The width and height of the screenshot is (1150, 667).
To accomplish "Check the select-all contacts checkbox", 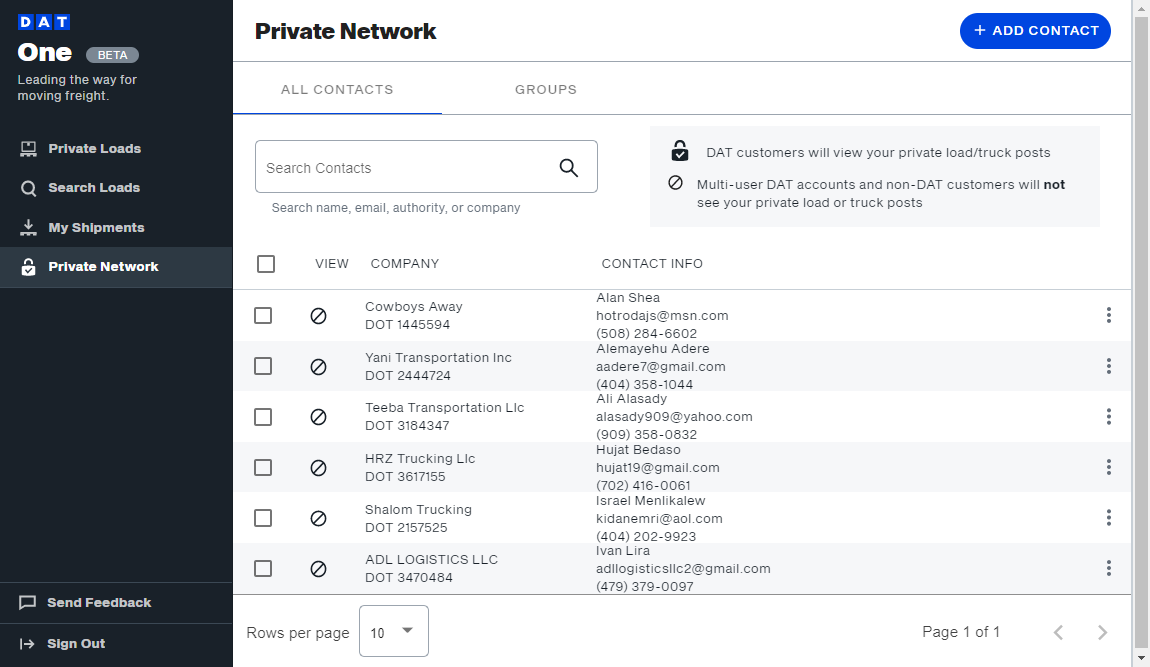I will pyautogui.click(x=265, y=263).
